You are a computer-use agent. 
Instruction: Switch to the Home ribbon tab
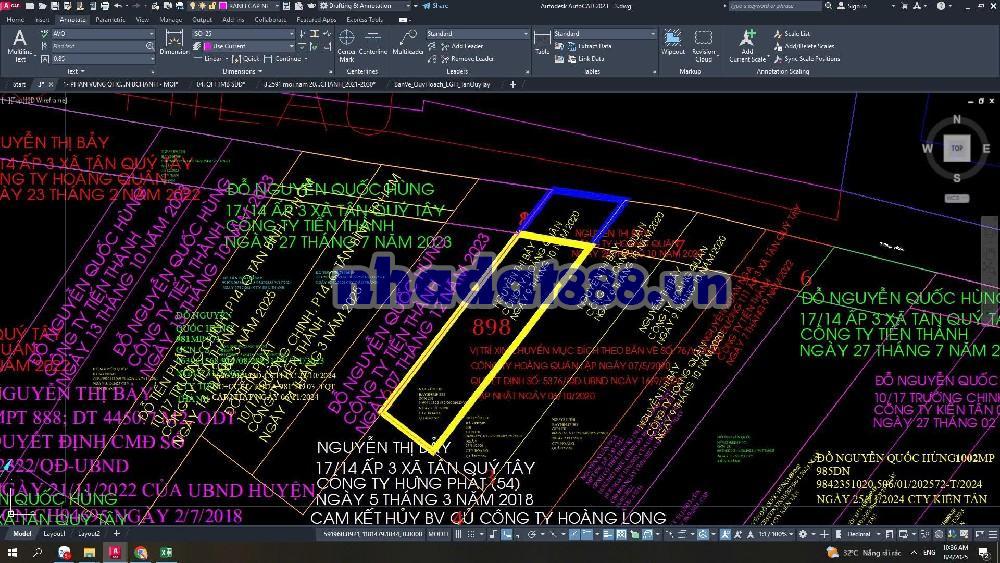16,19
